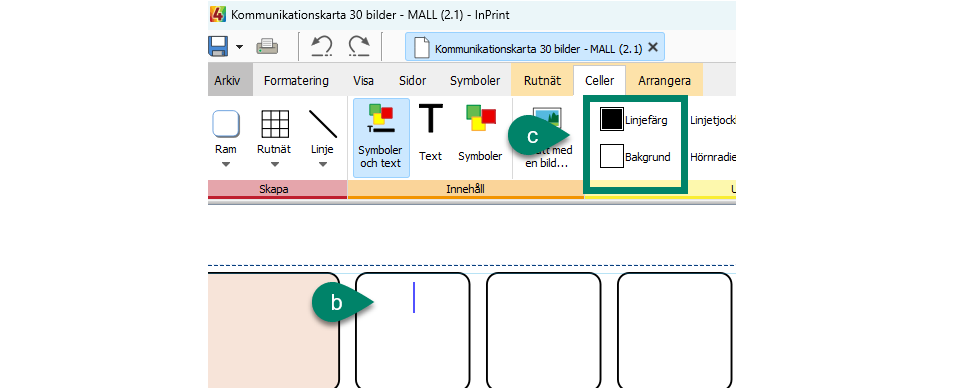
Task: Select the third empty grid cell
Action: click(544, 330)
